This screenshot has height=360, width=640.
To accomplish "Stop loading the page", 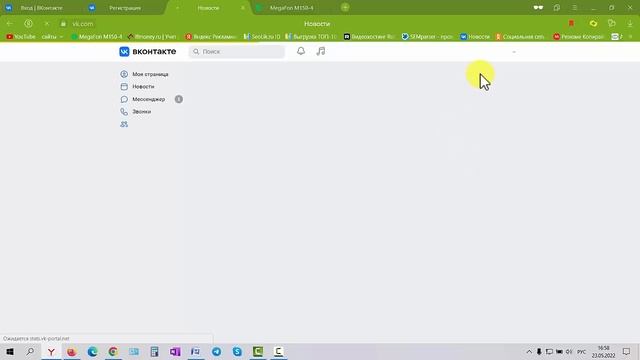I will click(x=47, y=24).
